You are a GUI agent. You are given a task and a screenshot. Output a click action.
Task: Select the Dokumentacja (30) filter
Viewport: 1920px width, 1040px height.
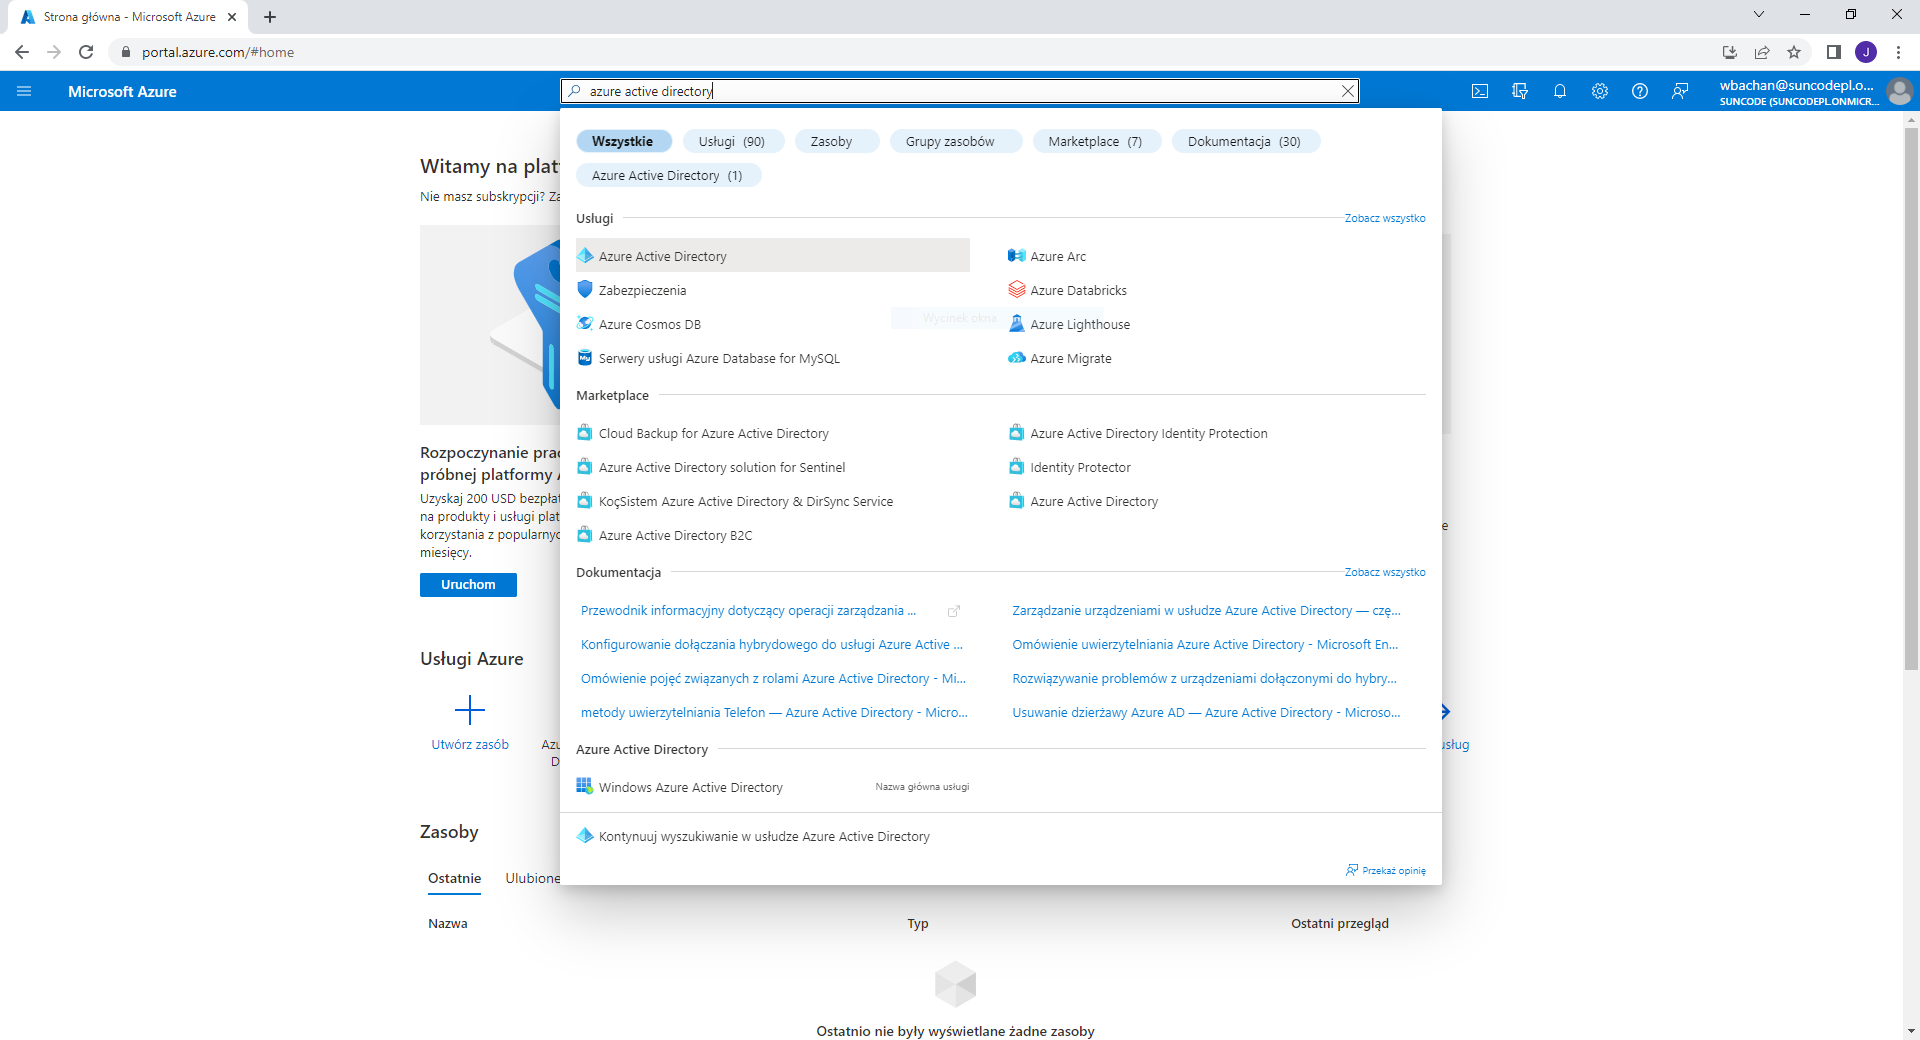click(x=1244, y=141)
